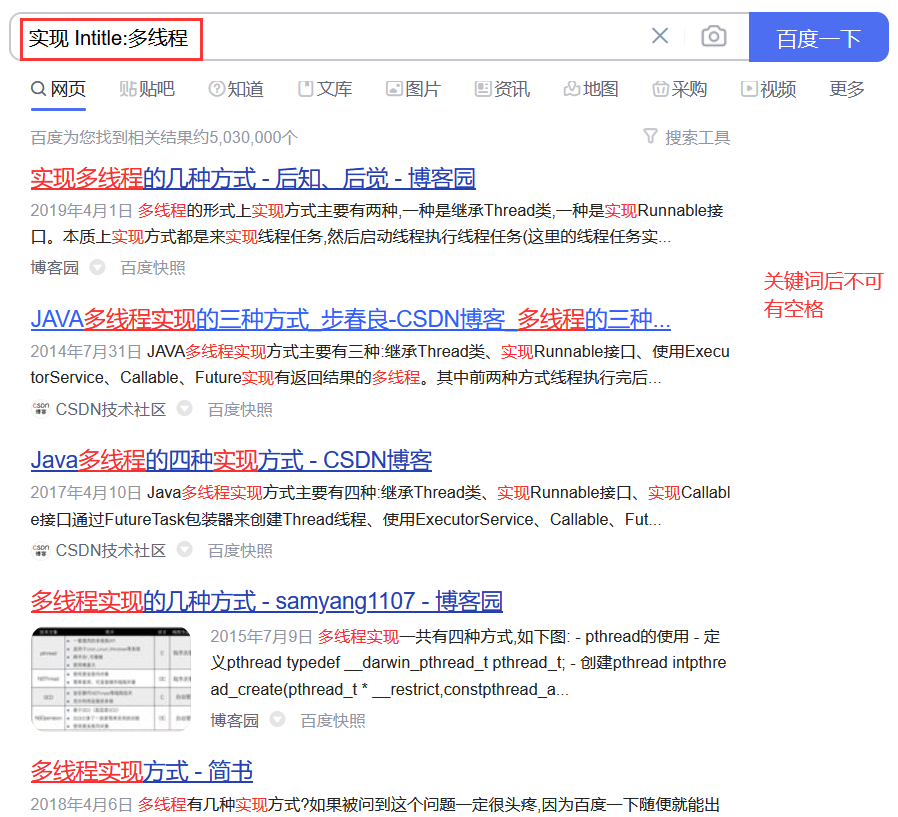Expand dropdown arrow under Java多线程的四种实现方式 result
This screenshot has height=817, width=898.
[x=184, y=549]
